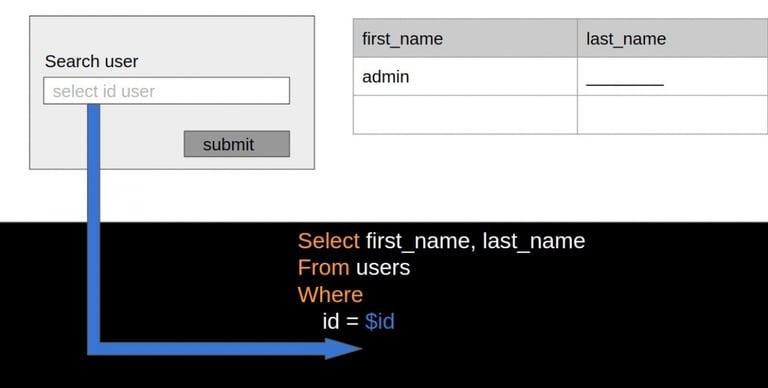Click the last_name column header
Screen dimensions: 768x388
[672, 38]
